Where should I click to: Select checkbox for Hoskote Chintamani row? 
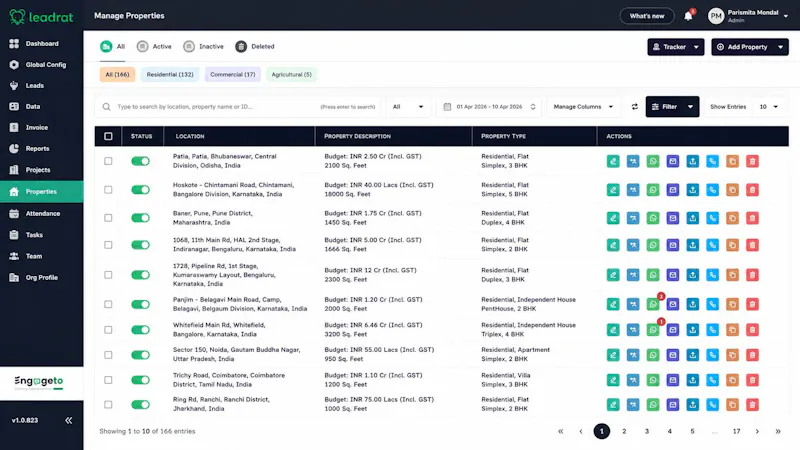click(x=108, y=190)
